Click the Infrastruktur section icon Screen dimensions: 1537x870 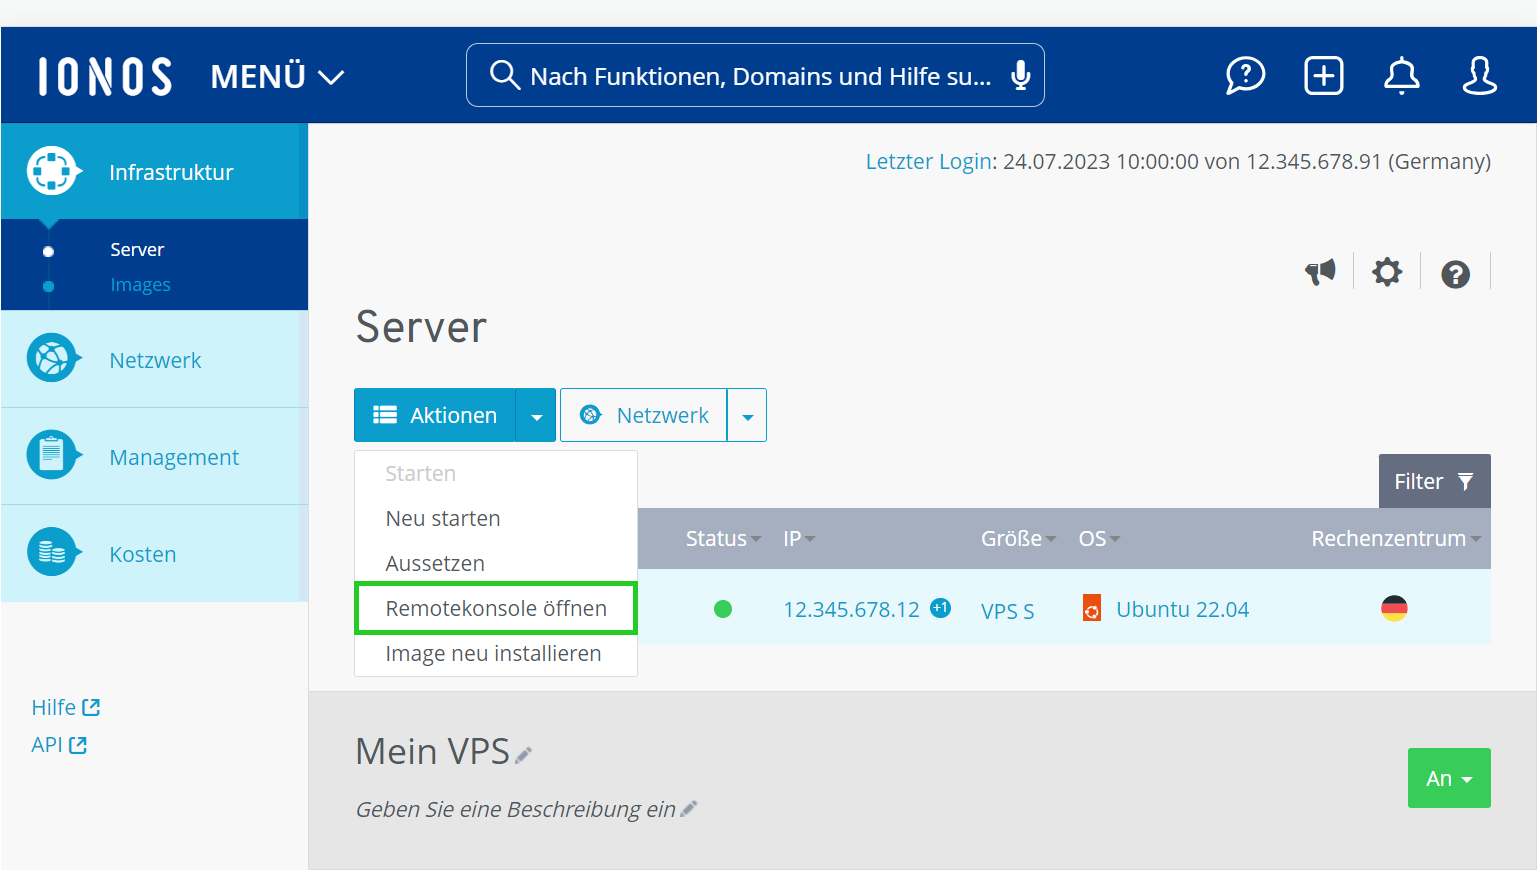[x=52, y=171]
